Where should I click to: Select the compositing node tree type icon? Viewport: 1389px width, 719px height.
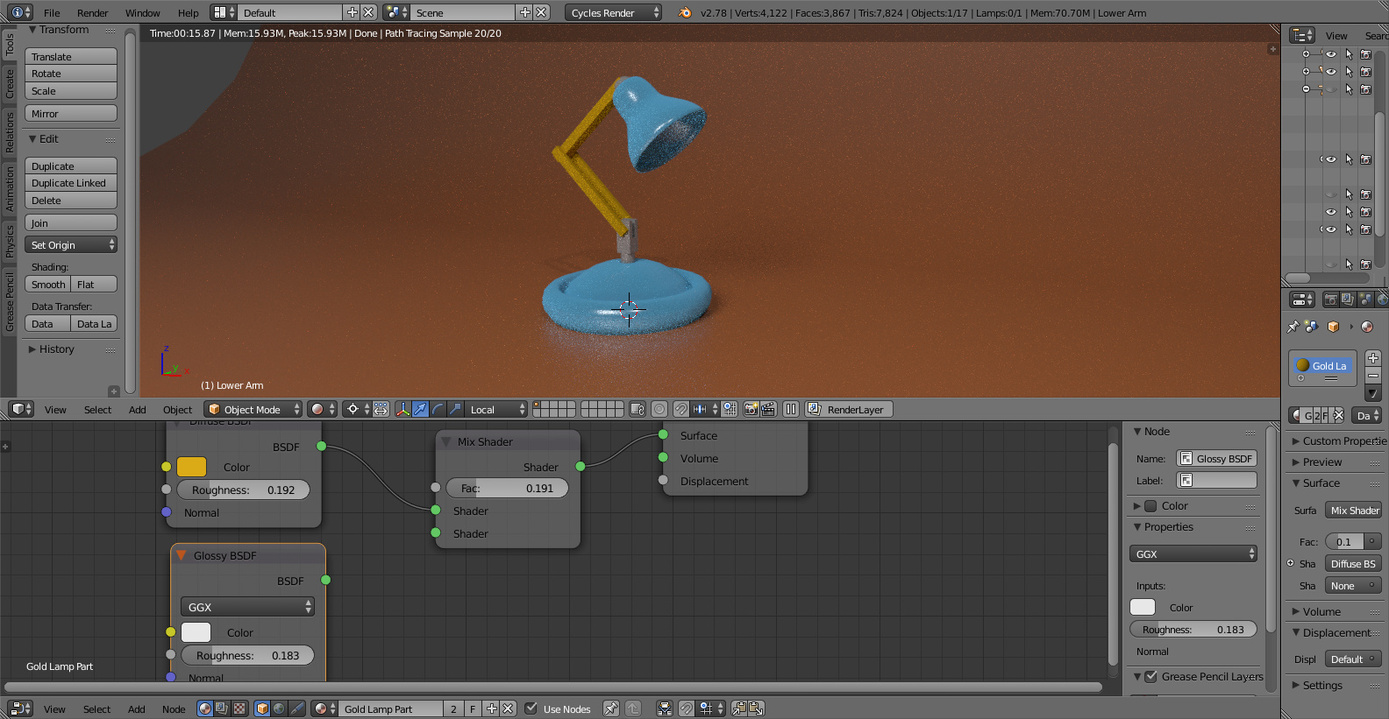[222, 709]
